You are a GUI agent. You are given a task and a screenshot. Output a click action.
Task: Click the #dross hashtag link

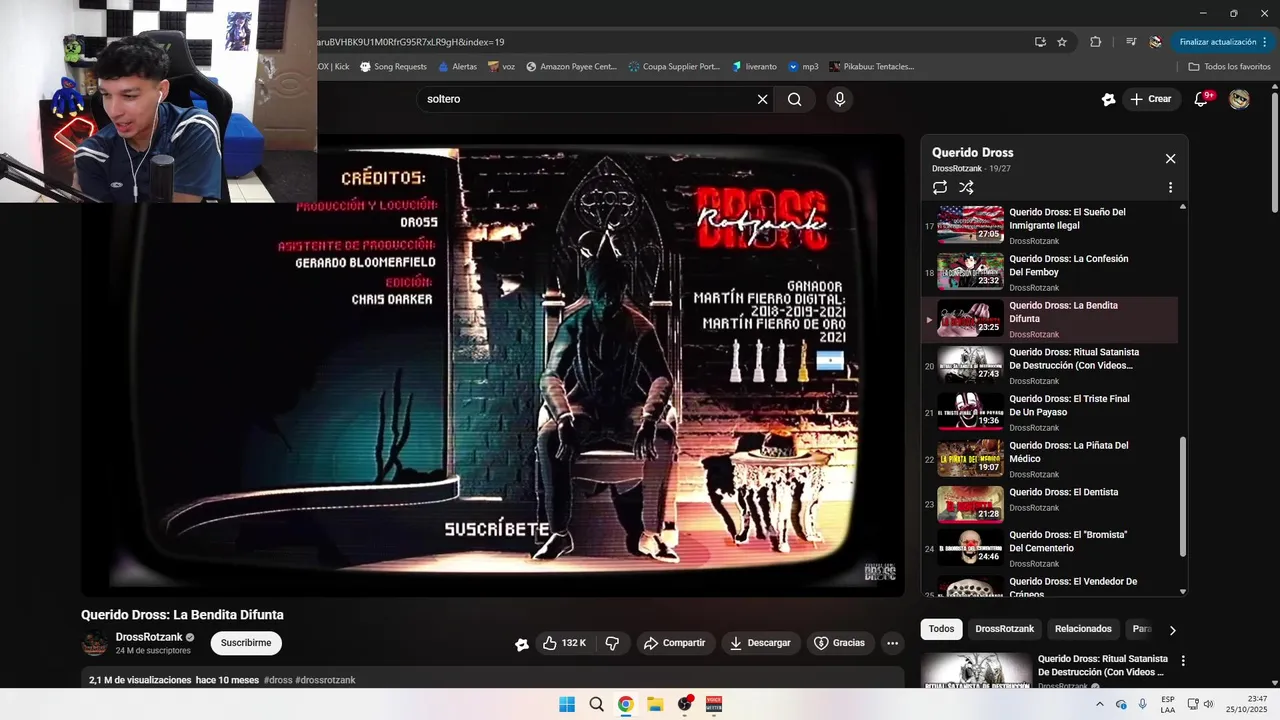tap(278, 680)
